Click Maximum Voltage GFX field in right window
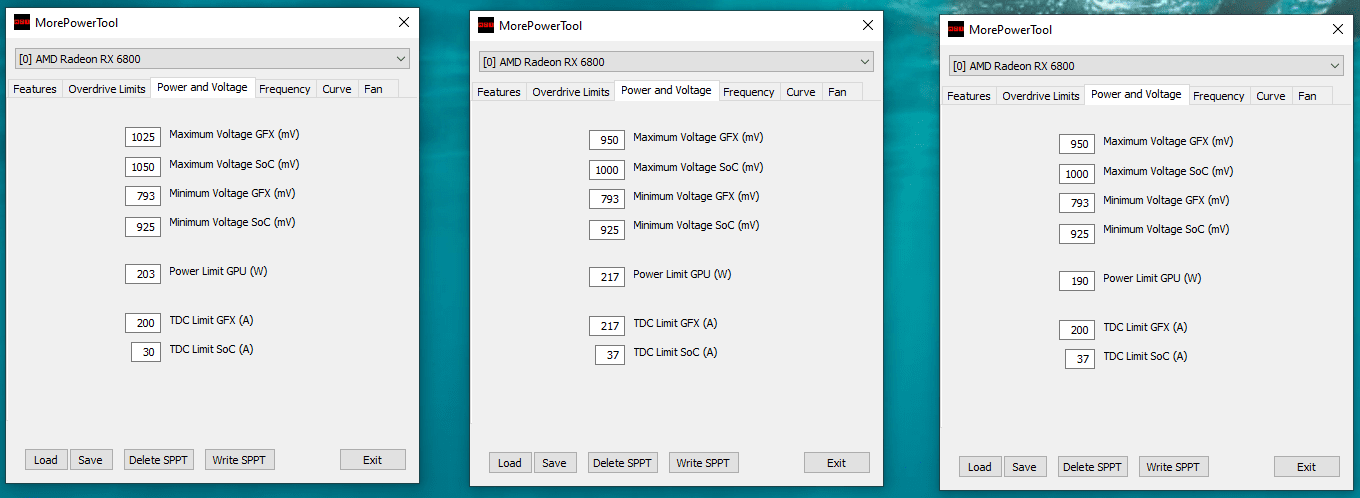Image resolution: width=1360 pixels, height=498 pixels. coord(1077,144)
